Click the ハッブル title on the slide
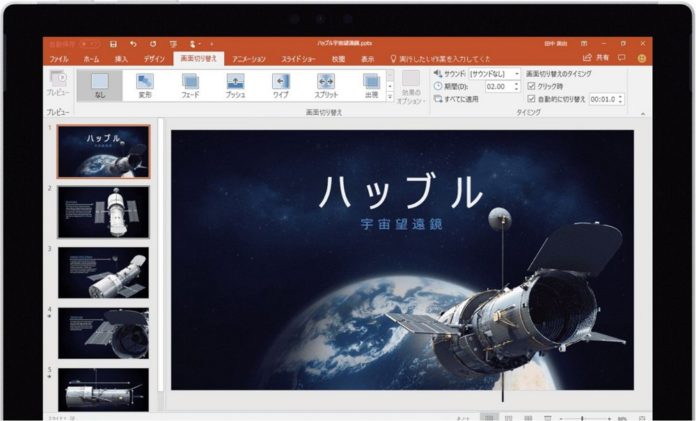 [401, 192]
